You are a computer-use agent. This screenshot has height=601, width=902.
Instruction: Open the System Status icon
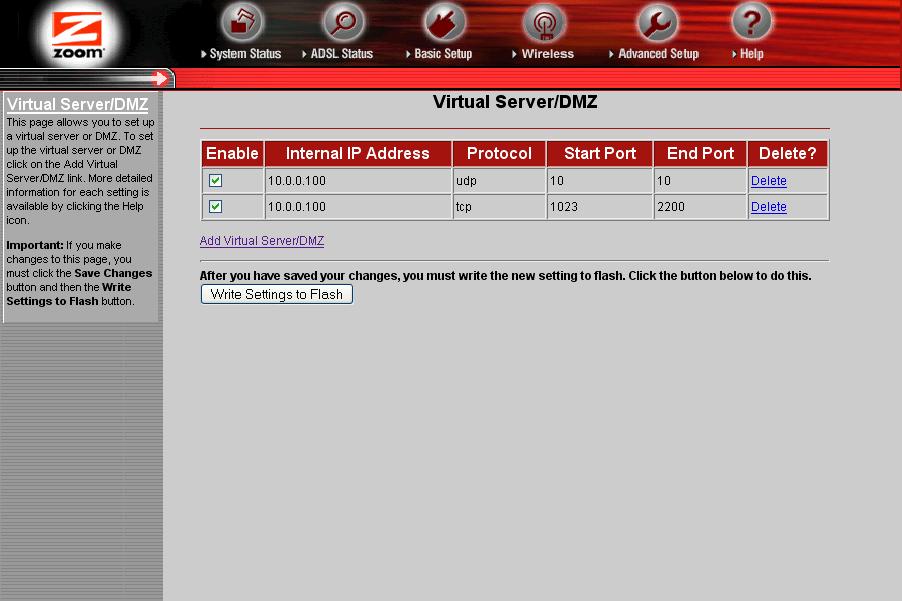242,22
